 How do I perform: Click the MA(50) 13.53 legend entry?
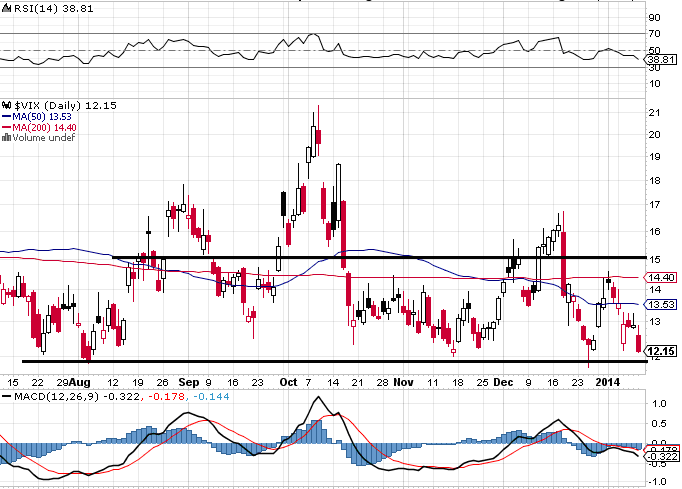42,117
